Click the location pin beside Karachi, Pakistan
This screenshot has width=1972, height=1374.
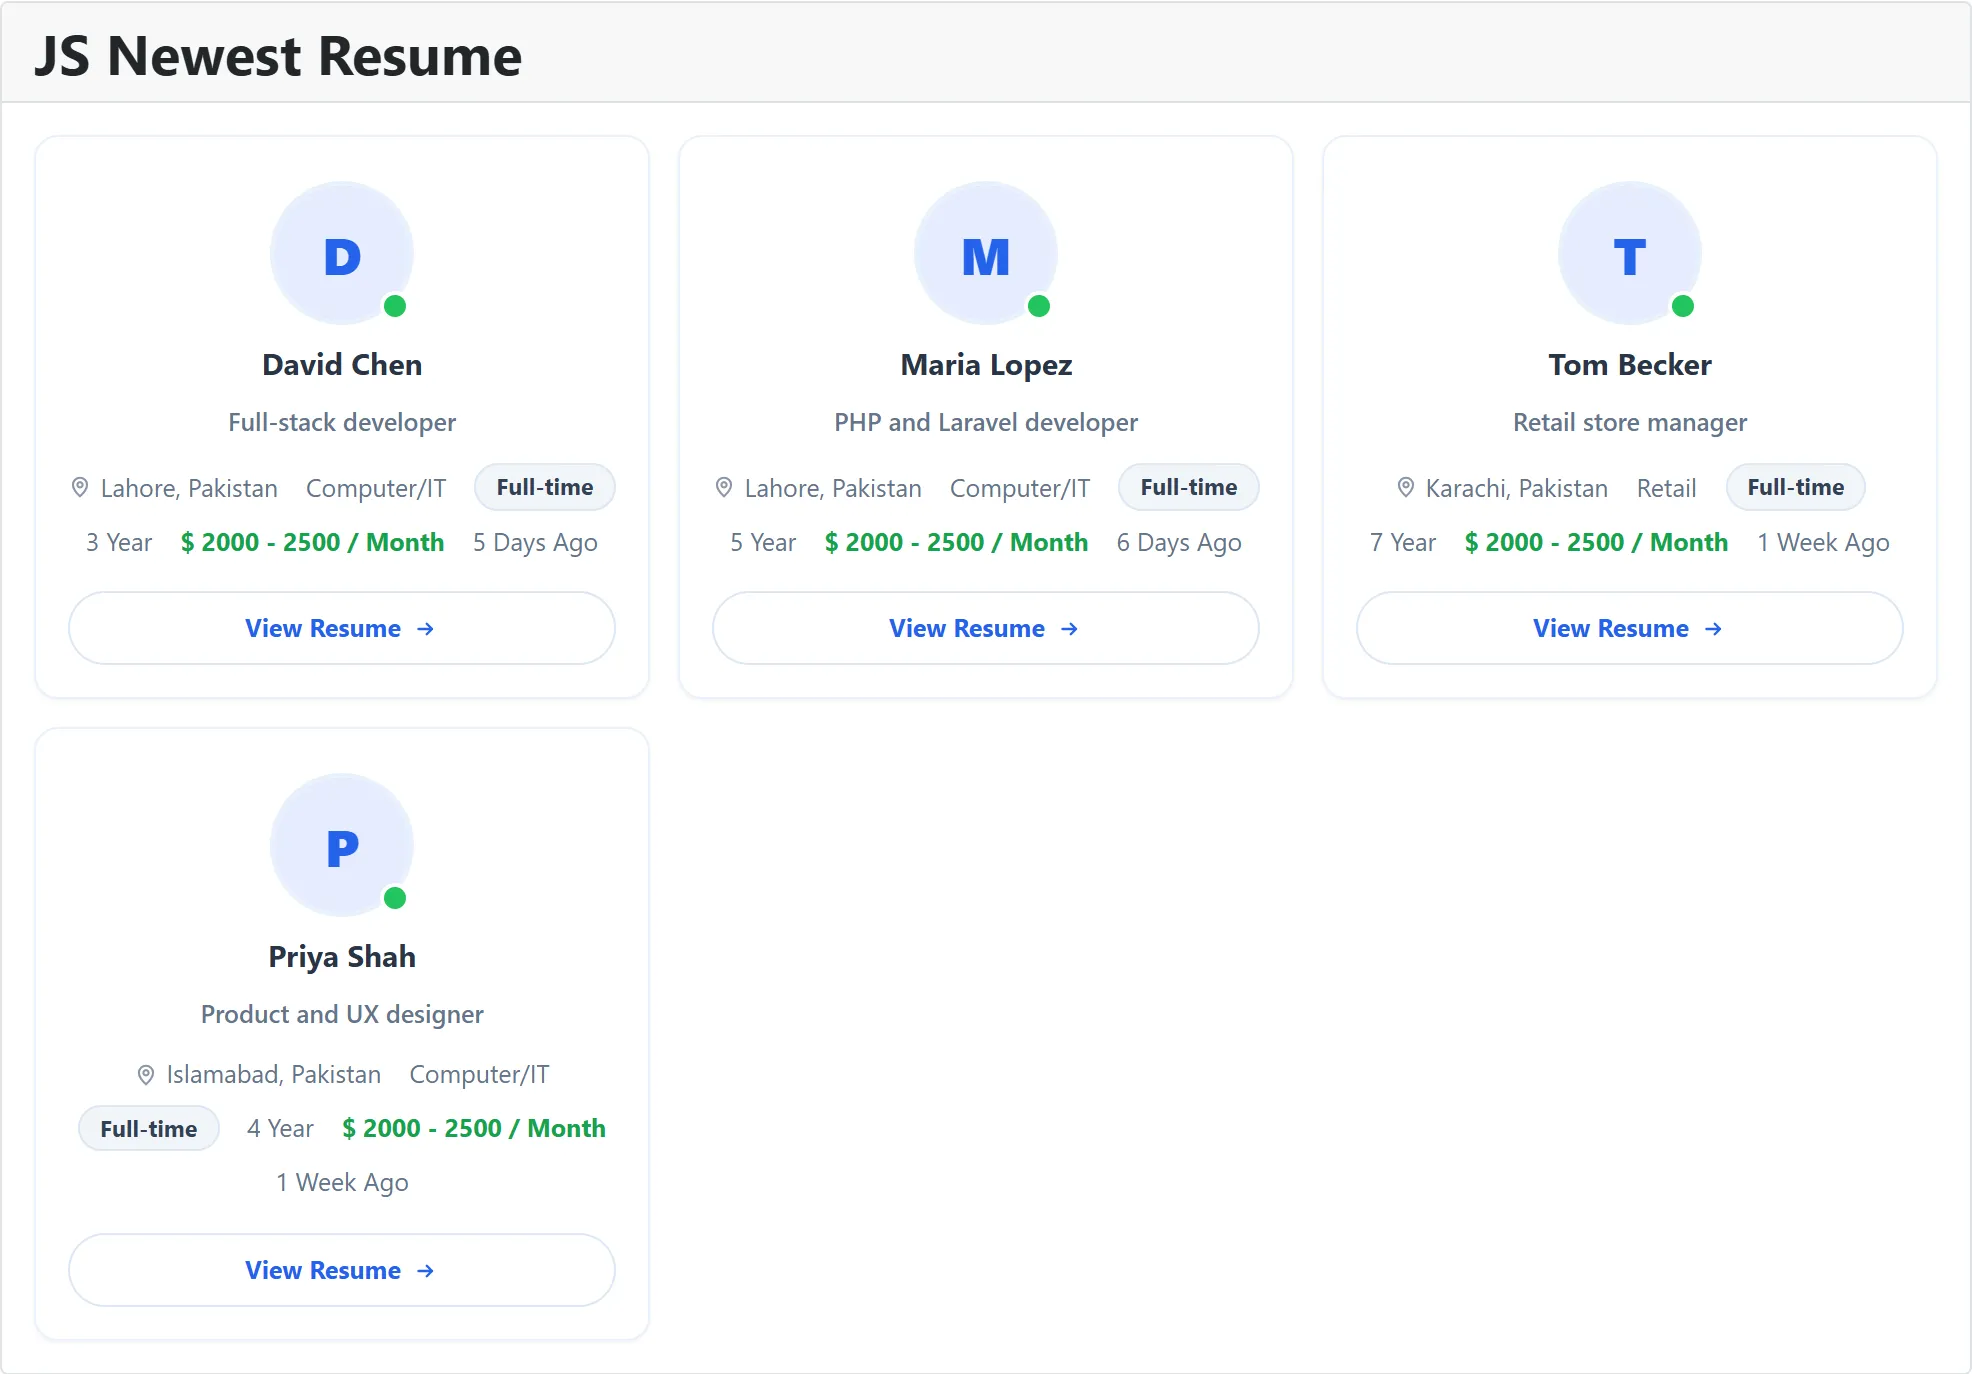pyautogui.click(x=1405, y=488)
